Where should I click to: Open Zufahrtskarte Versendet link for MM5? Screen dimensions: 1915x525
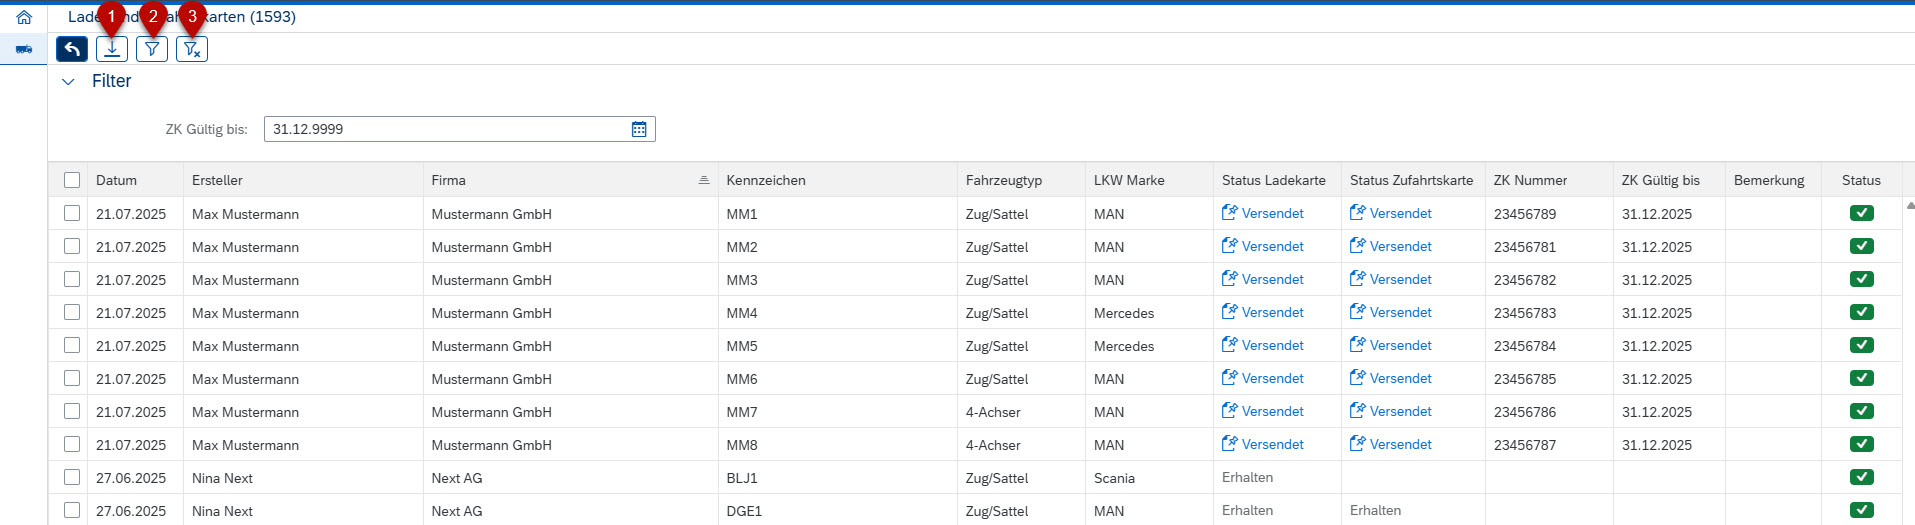(1391, 345)
